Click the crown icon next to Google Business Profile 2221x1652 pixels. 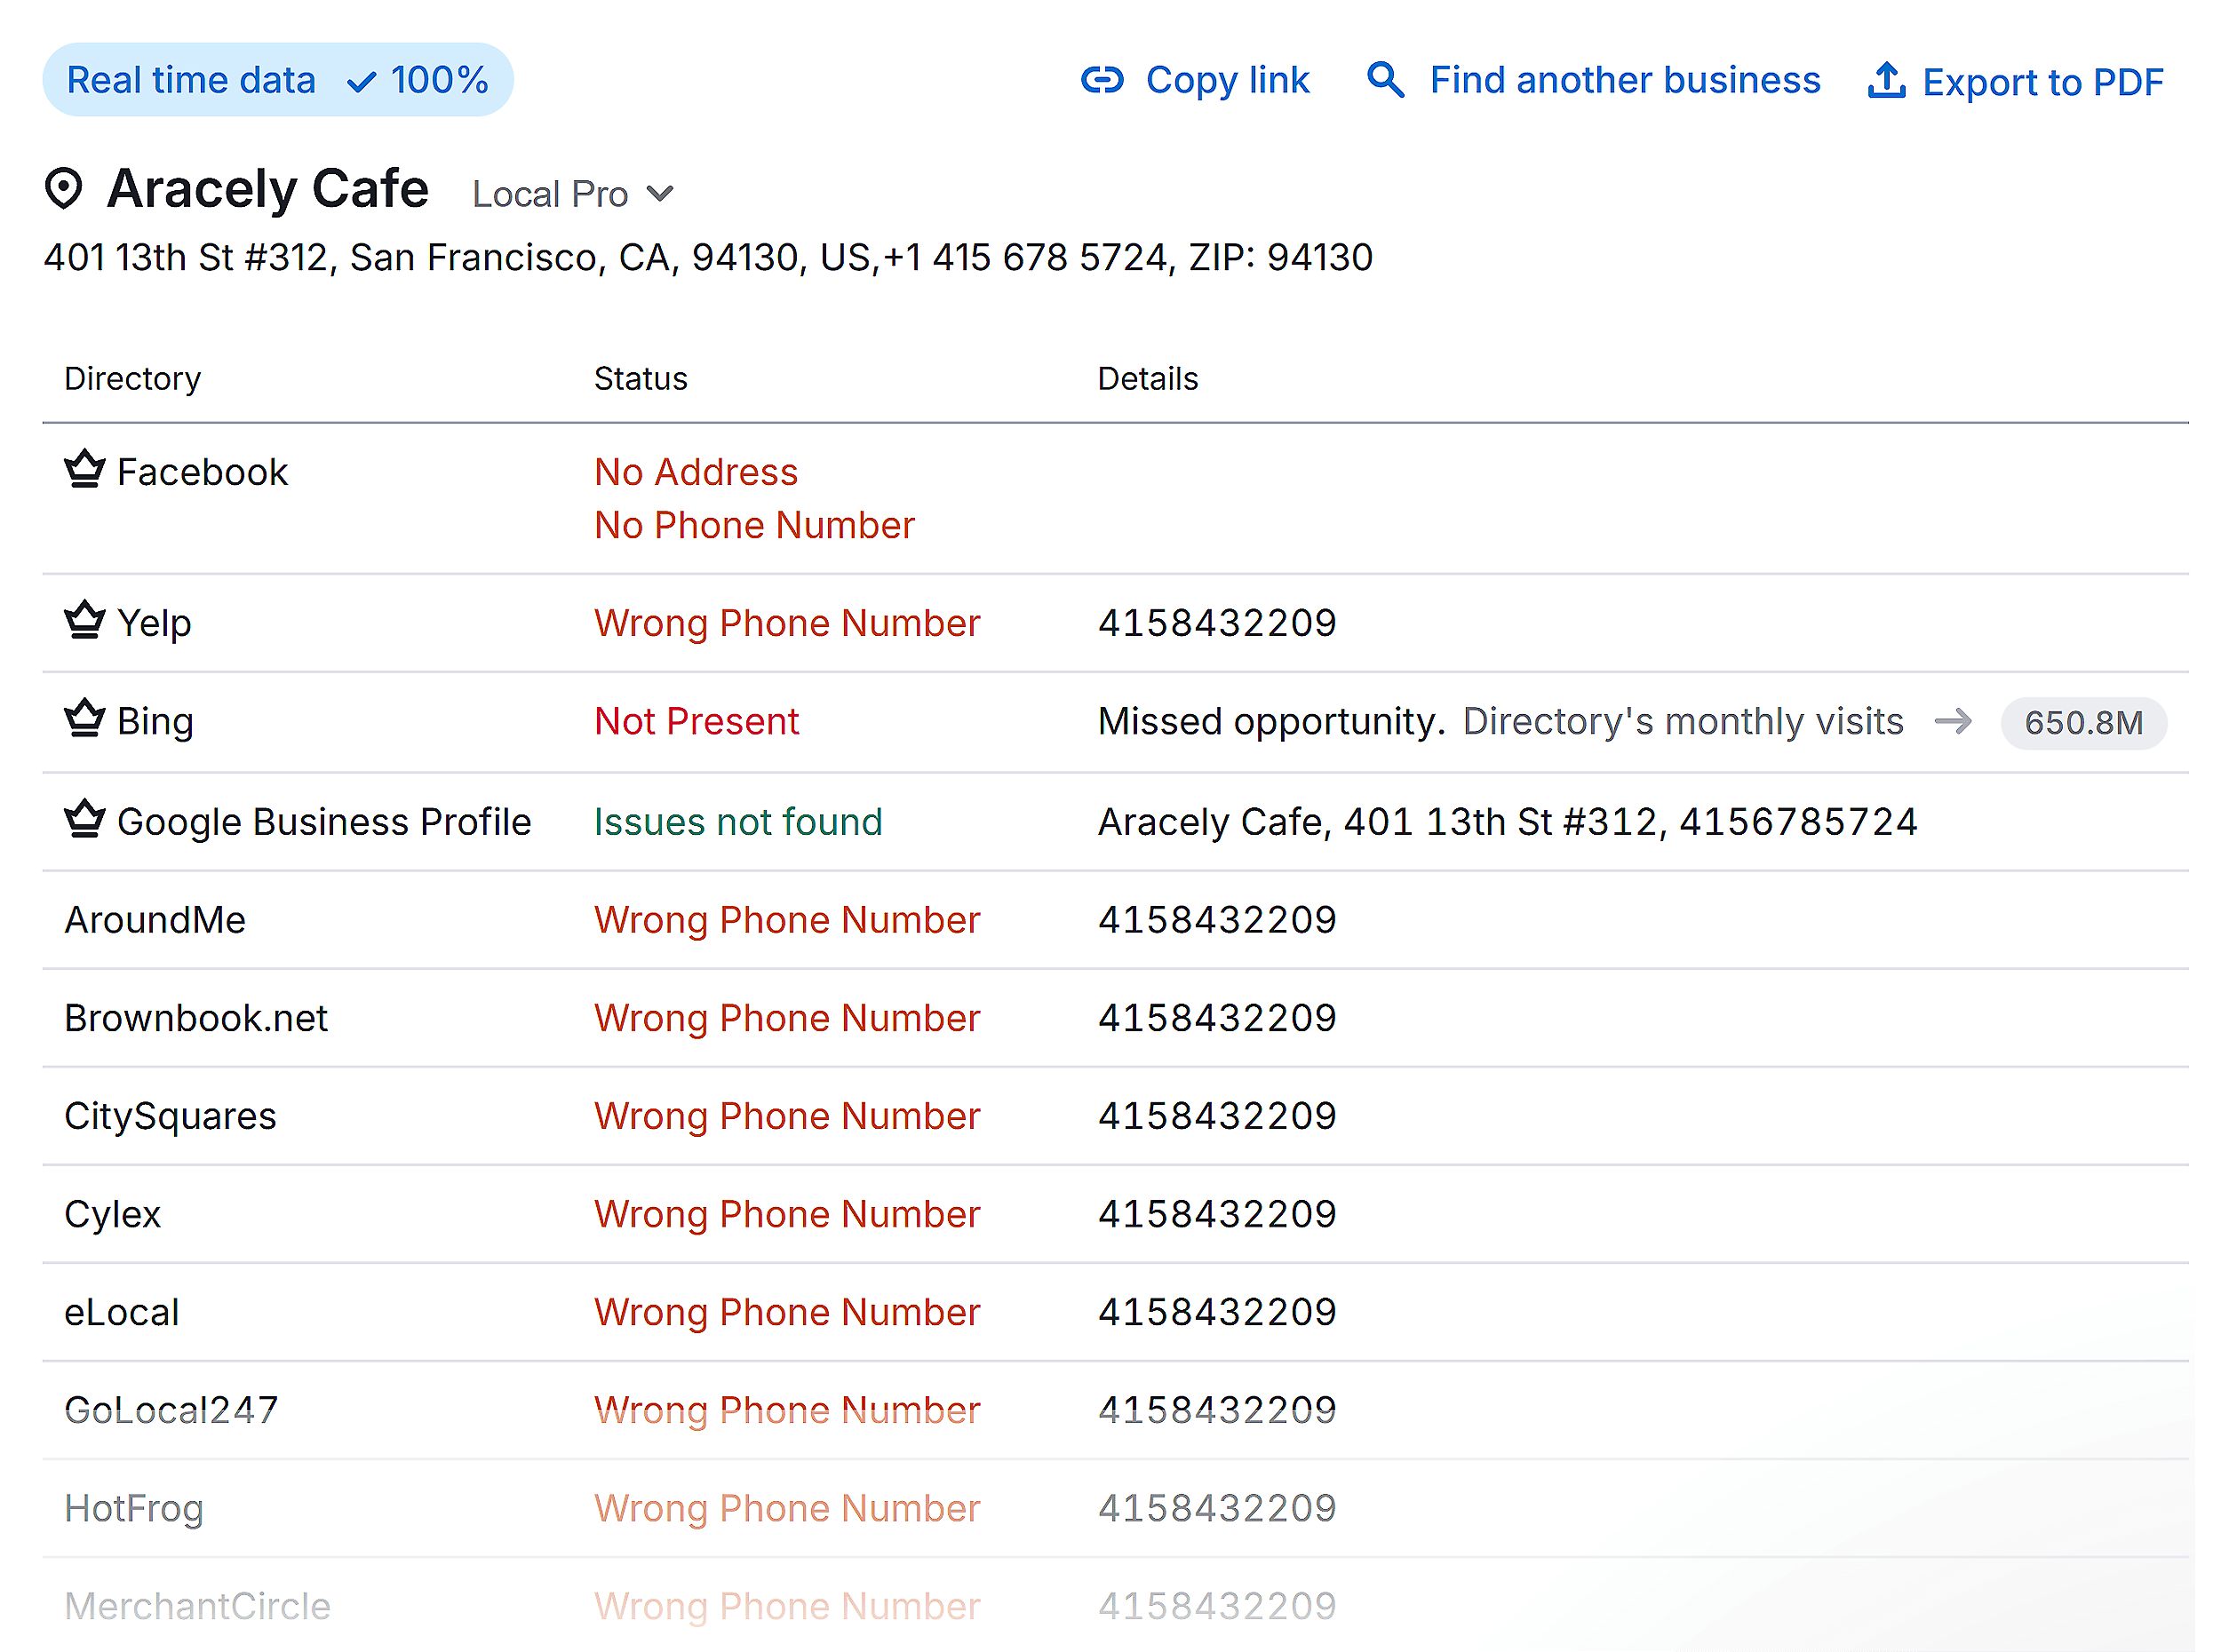pyautogui.click(x=85, y=818)
